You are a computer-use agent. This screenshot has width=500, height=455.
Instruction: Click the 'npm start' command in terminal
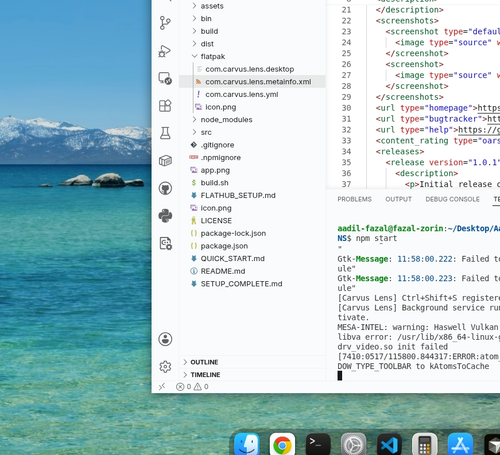click(x=376, y=238)
